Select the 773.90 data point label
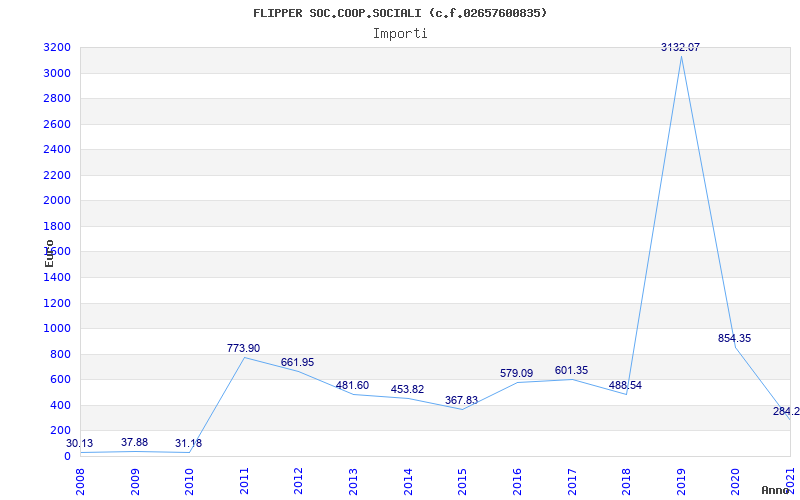Viewport: 800px width, 500px height. pyautogui.click(x=243, y=348)
